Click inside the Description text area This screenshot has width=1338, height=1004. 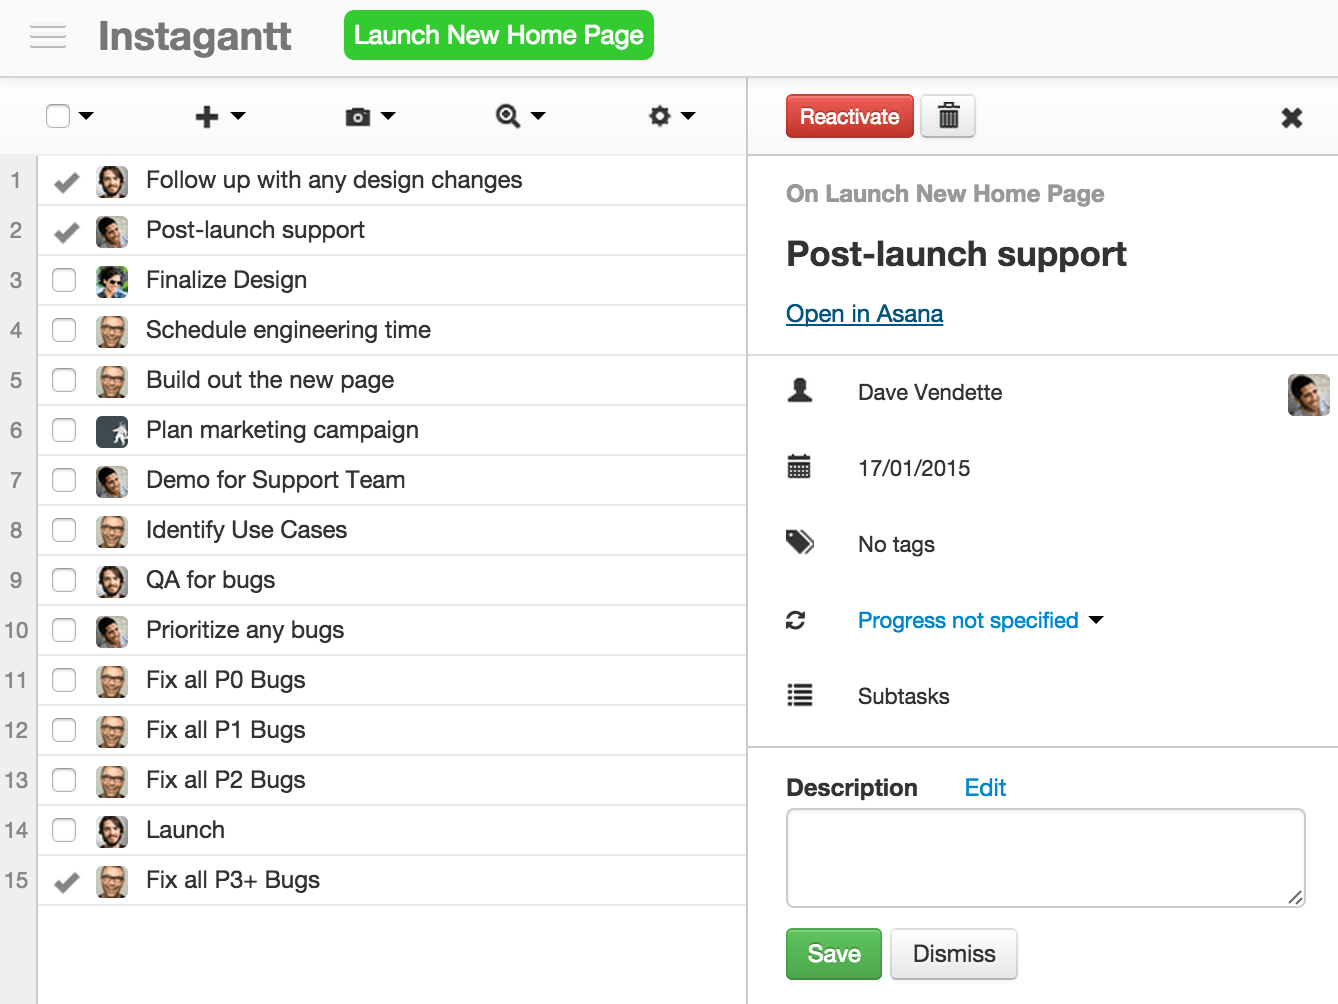coord(1046,858)
